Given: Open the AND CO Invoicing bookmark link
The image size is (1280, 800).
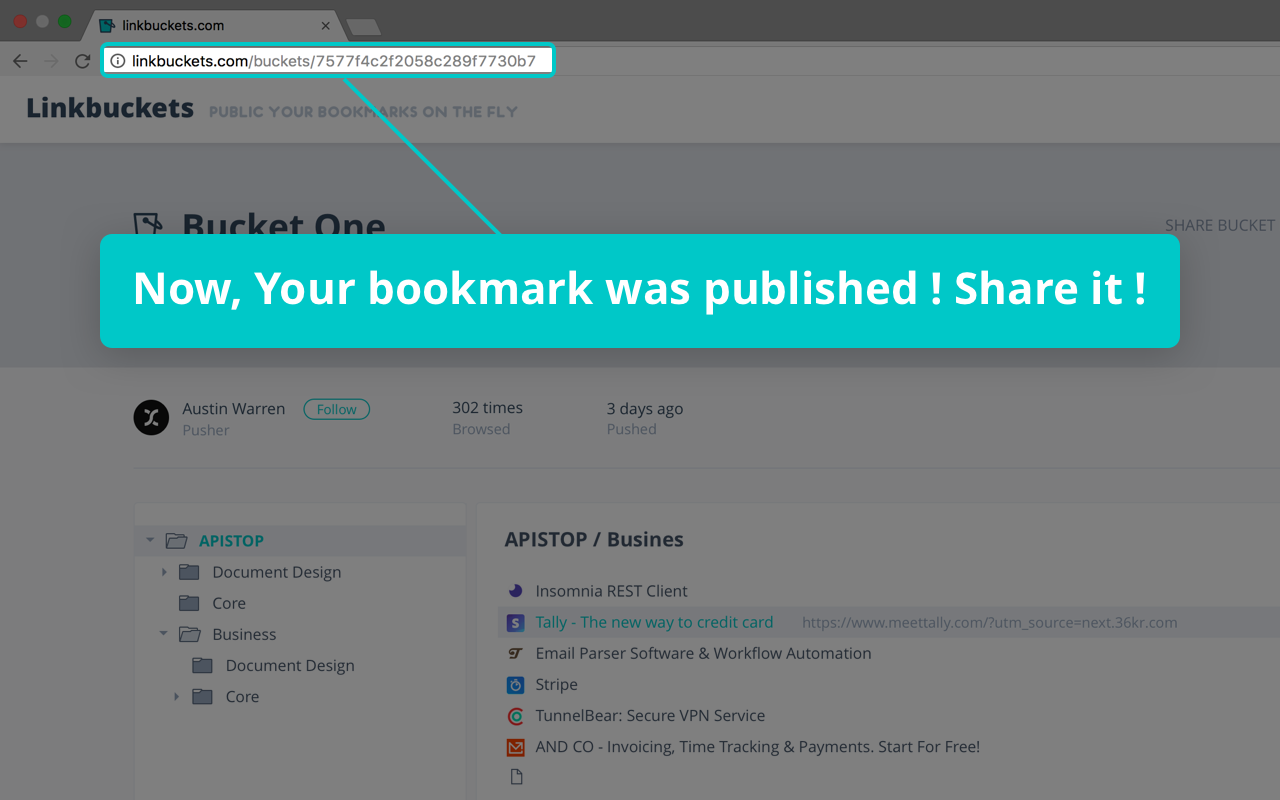Looking at the screenshot, I should [x=757, y=746].
